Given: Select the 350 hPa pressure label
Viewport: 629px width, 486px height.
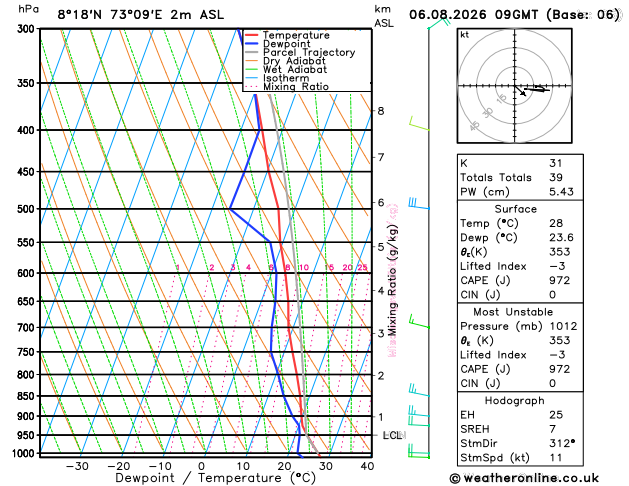Looking at the screenshot, I should 28,83.
